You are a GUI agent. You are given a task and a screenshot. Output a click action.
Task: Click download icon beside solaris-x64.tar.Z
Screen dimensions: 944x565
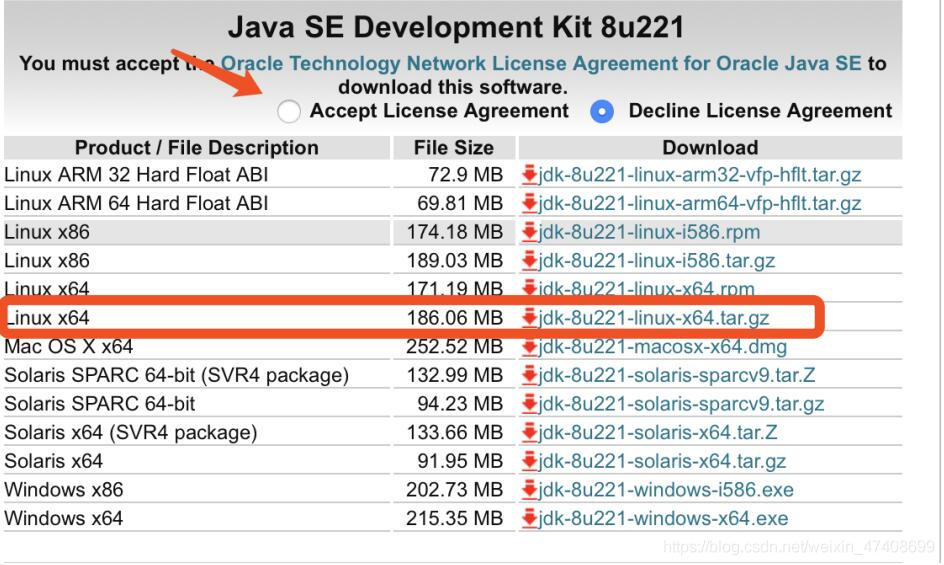tap(529, 432)
